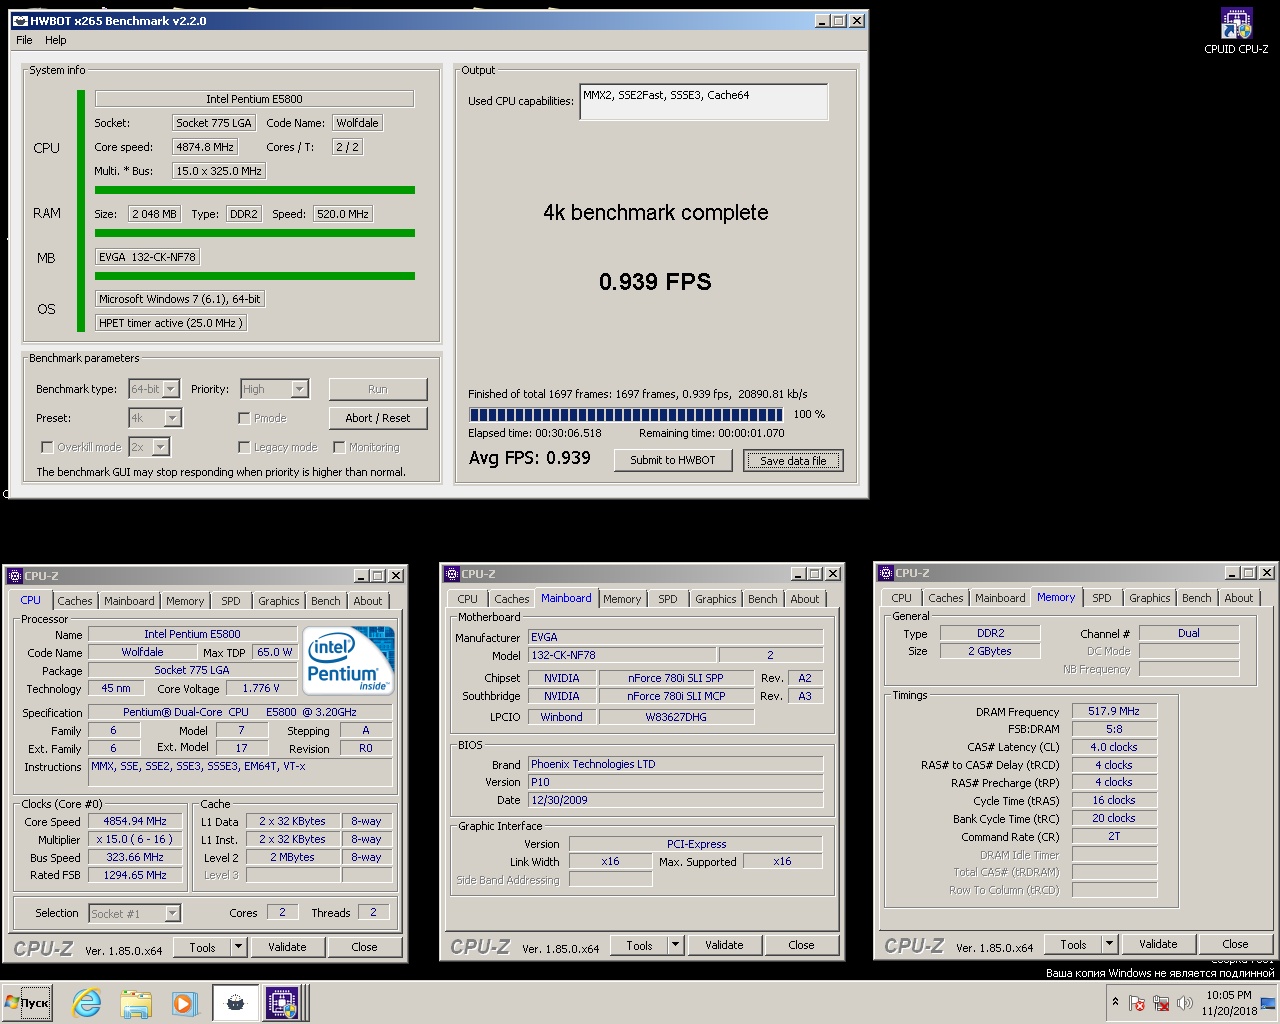
Task: Open the CPUID CPU-Z desktop shortcut
Action: point(1236,31)
